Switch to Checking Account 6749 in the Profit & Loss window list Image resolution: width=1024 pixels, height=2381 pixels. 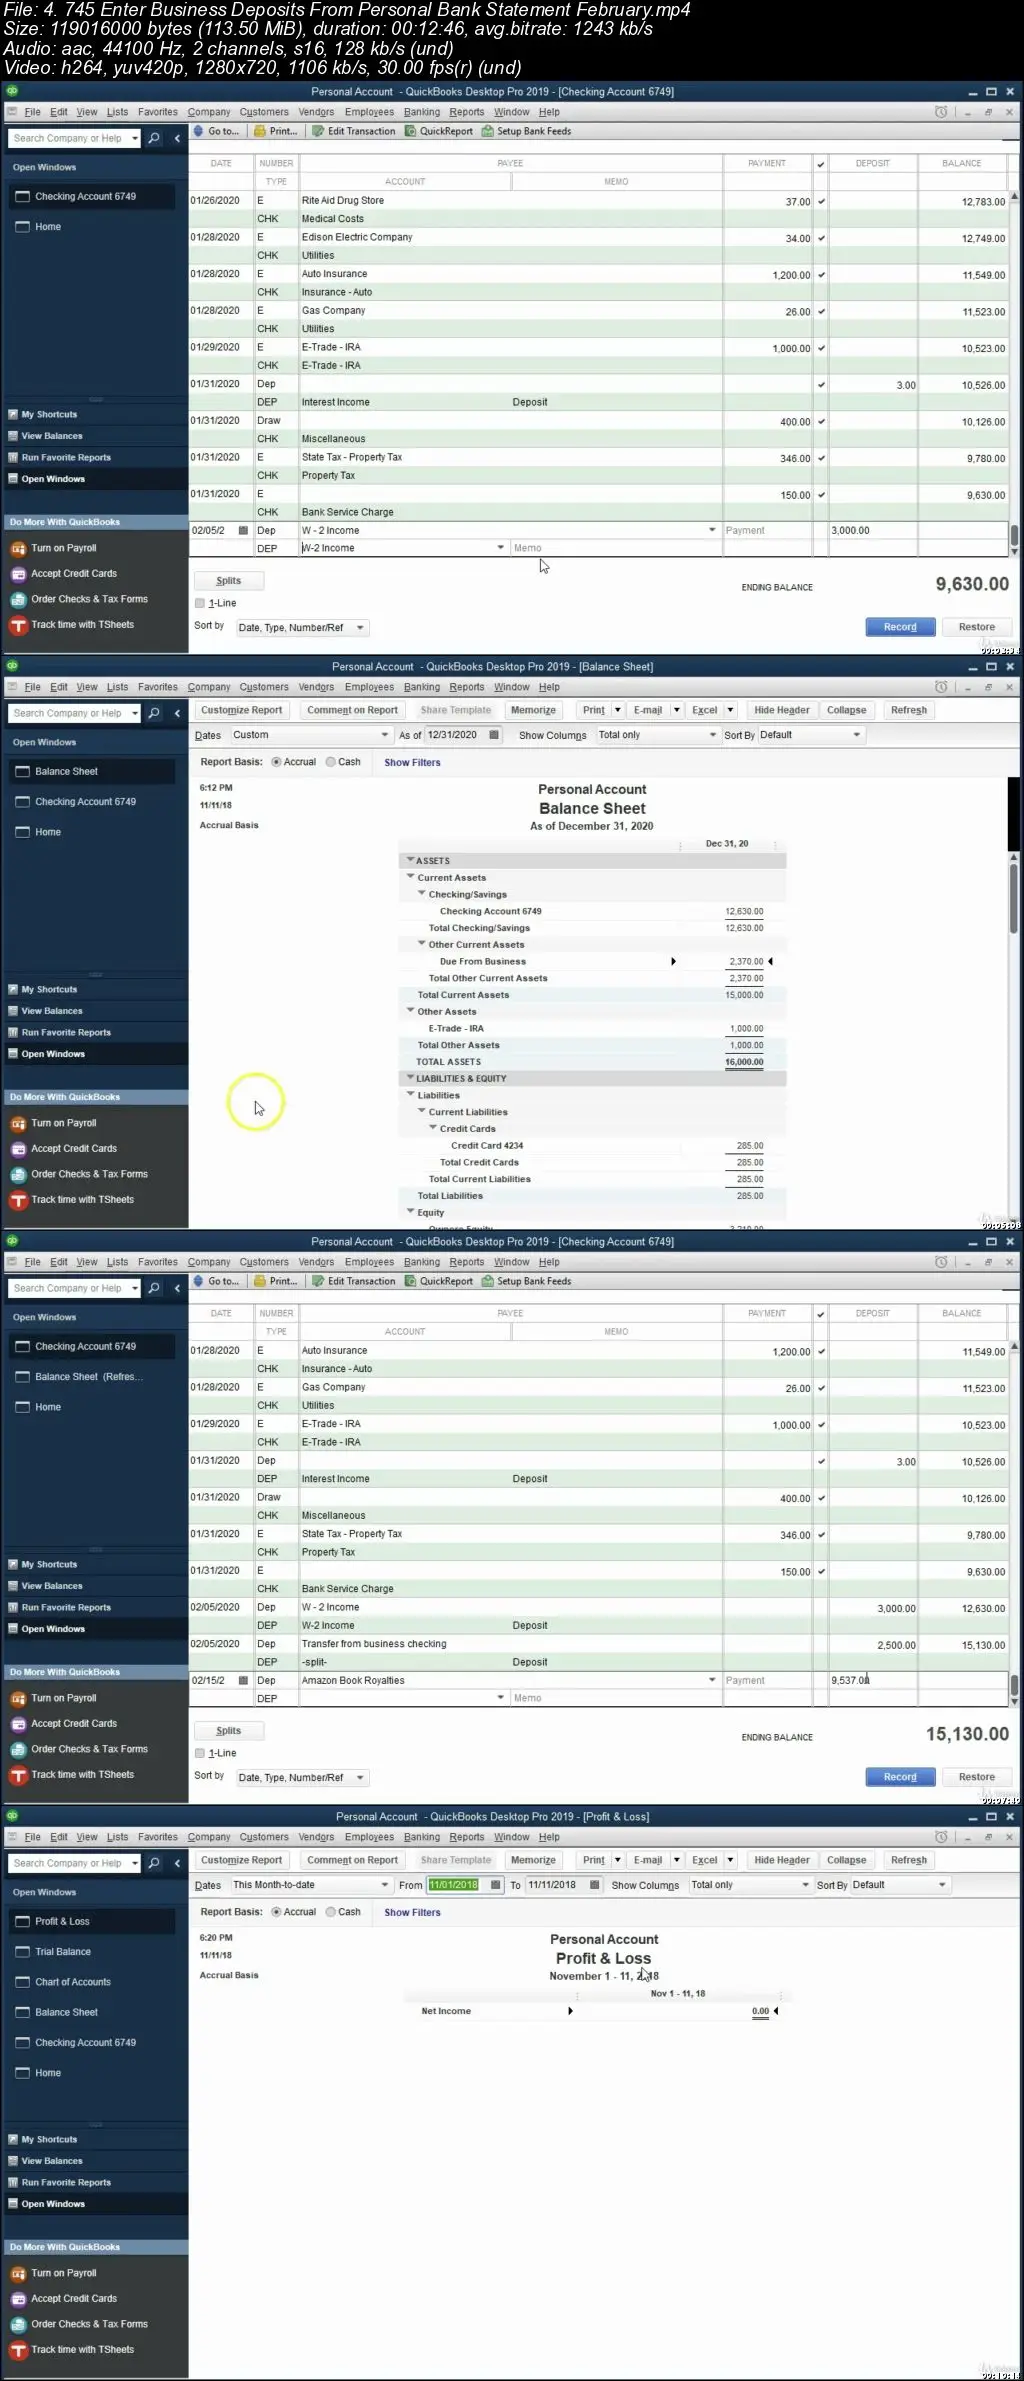tap(86, 2043)
